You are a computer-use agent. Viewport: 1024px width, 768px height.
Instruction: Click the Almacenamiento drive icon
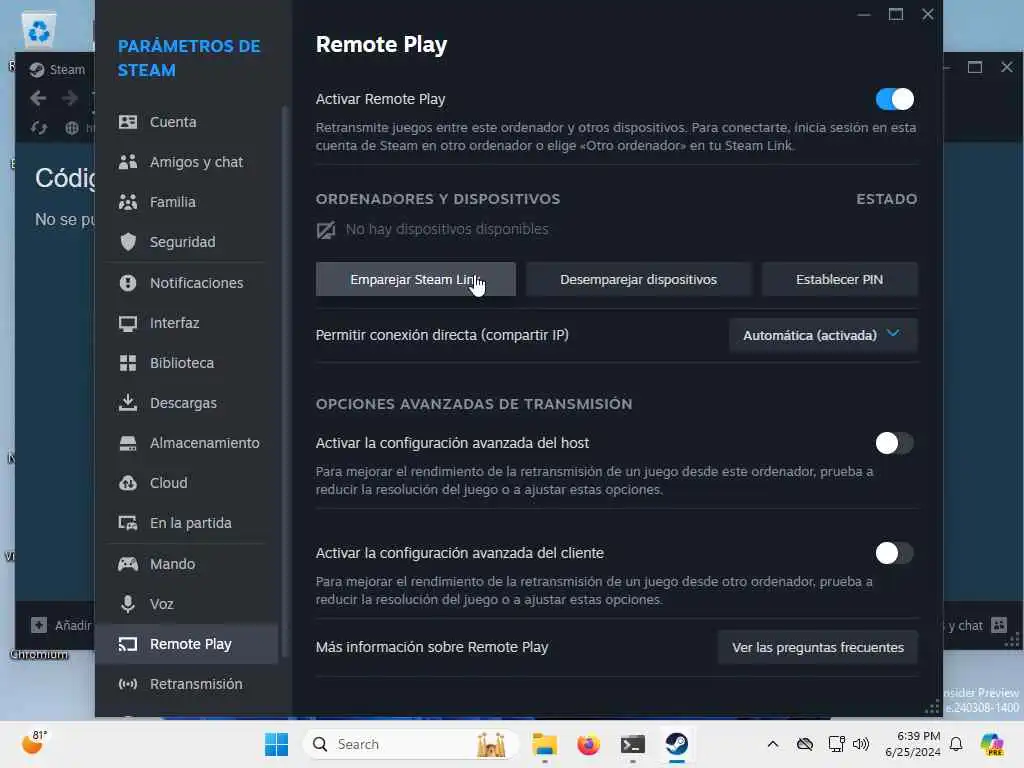(x=128, y=443)
